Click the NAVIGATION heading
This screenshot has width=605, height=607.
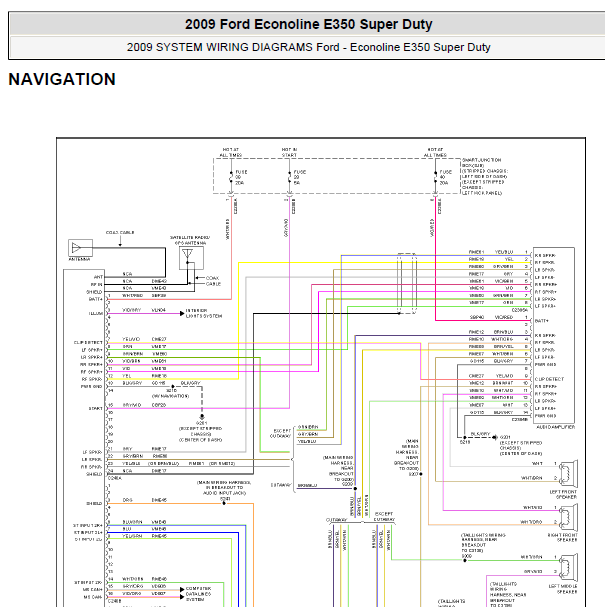[62, 79]
